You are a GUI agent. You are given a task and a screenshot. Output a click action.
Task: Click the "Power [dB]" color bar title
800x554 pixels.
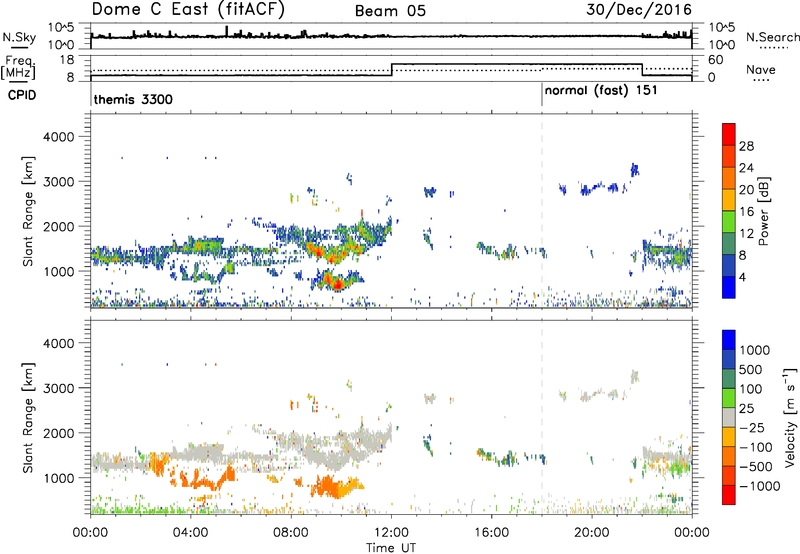coord(763,211)
